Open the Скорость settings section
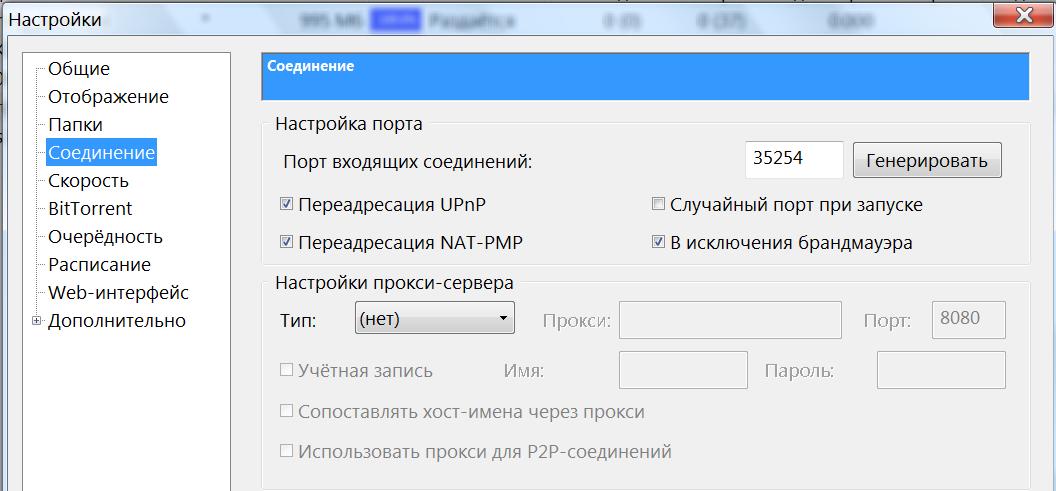Screen dimensions: 1056x491 (x=88, y=181)
